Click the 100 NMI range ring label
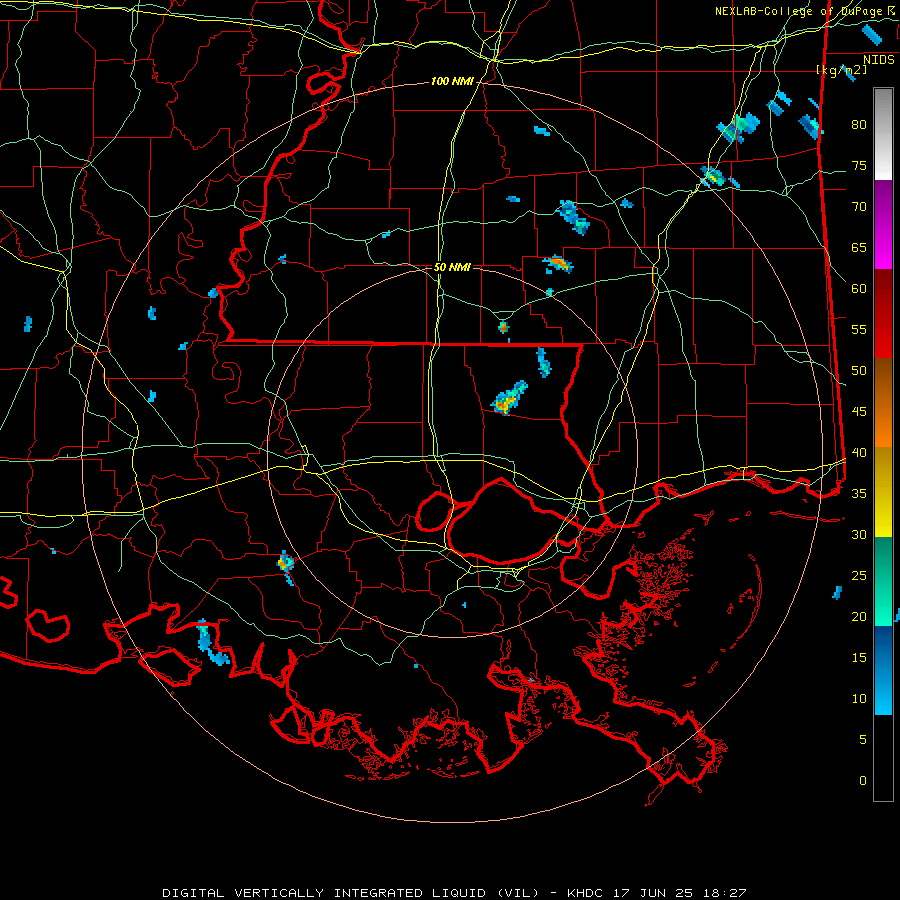900x900 pixels. point(452,82)
